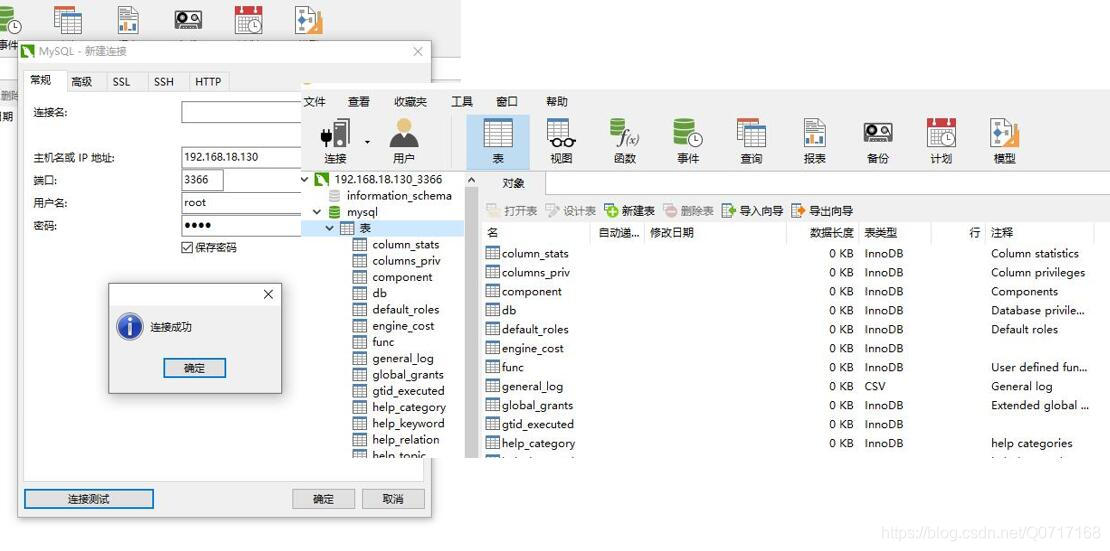Open the 函数 (Function) toolbar icon
Screen dimensions: 1110x551
[x=624, y=142]
